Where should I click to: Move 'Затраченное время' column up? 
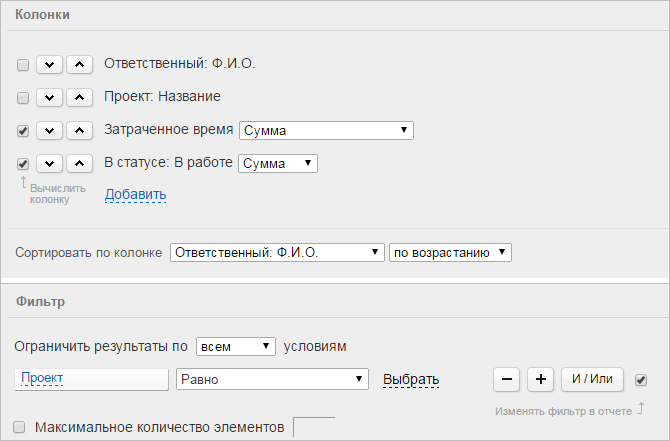[x=79, y=130]
